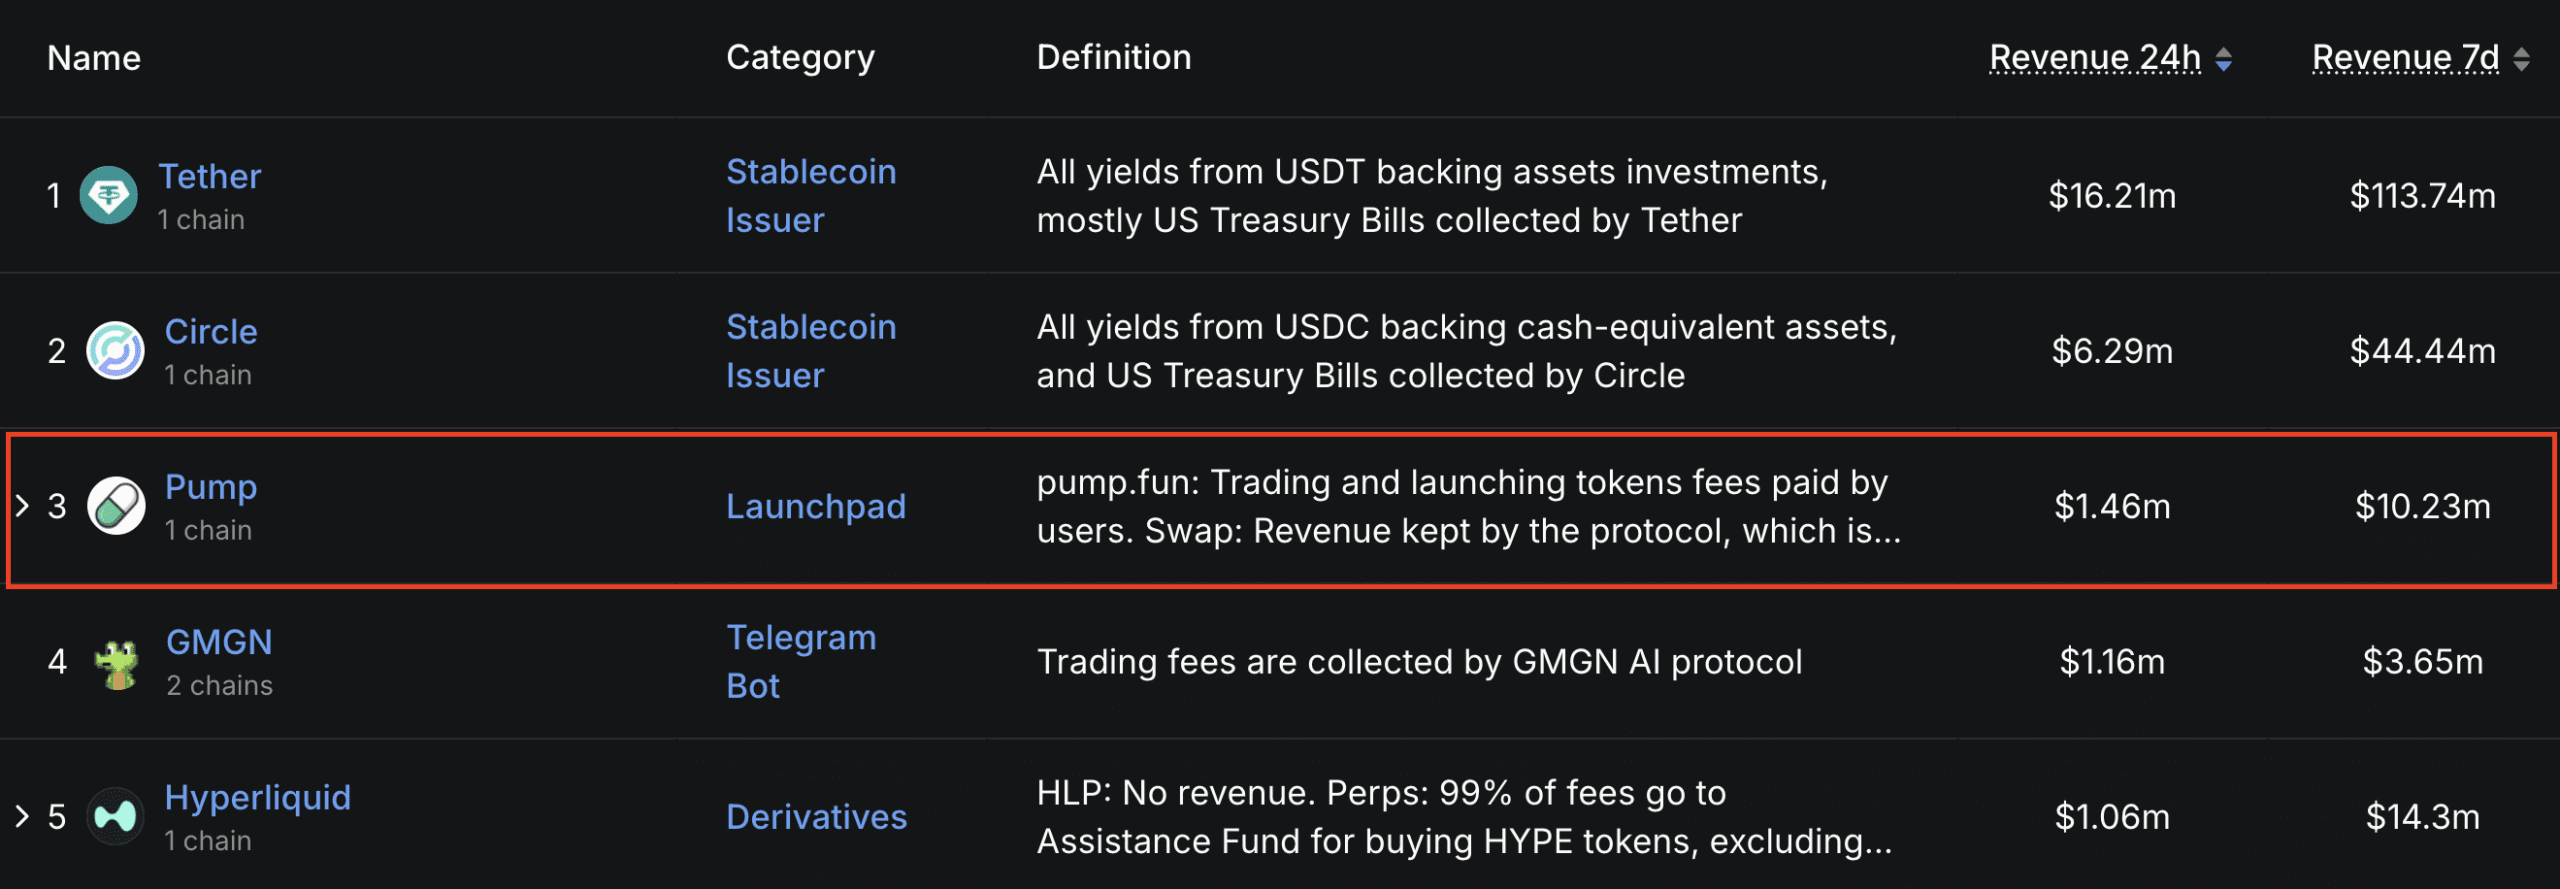Open the Pump protocol link

click(211, 487)
